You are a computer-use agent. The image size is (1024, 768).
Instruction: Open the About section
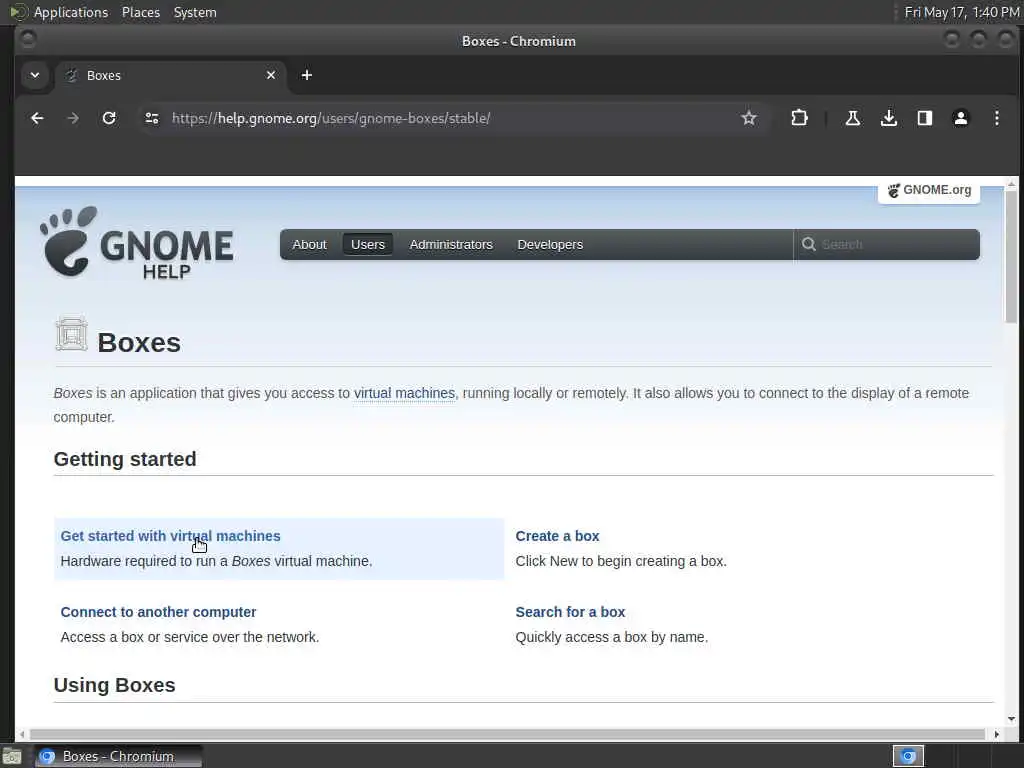309,244
